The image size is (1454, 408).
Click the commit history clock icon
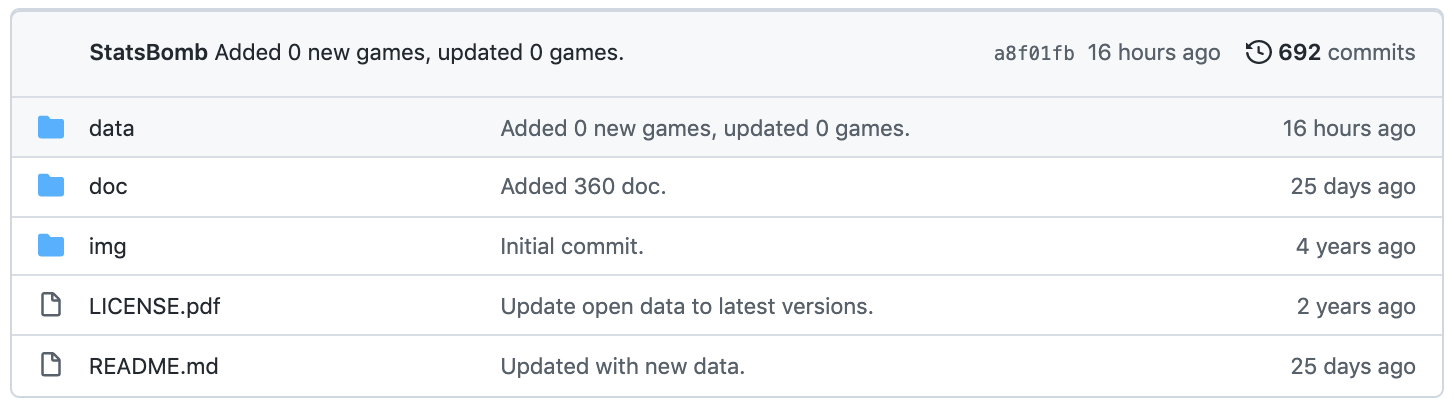pos(1258,53)
